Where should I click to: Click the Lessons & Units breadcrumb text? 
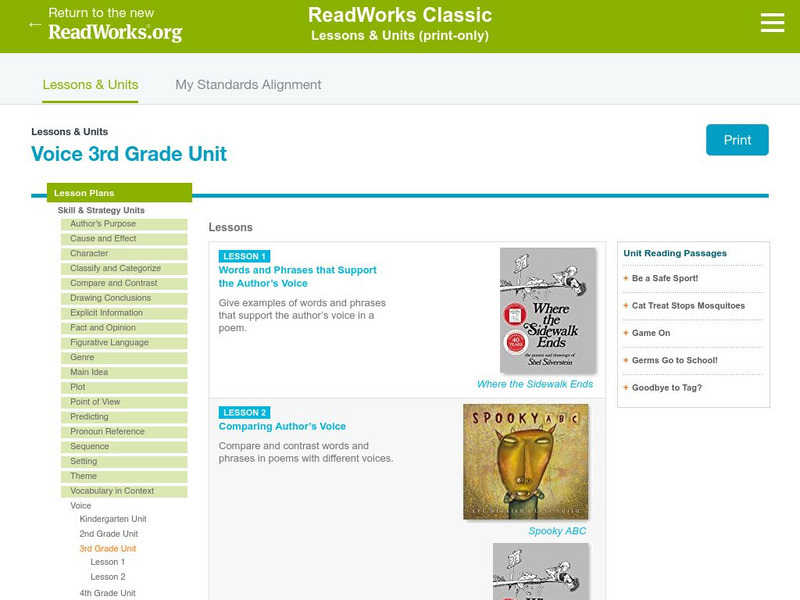pyautogui.click(x=69, y=132)
